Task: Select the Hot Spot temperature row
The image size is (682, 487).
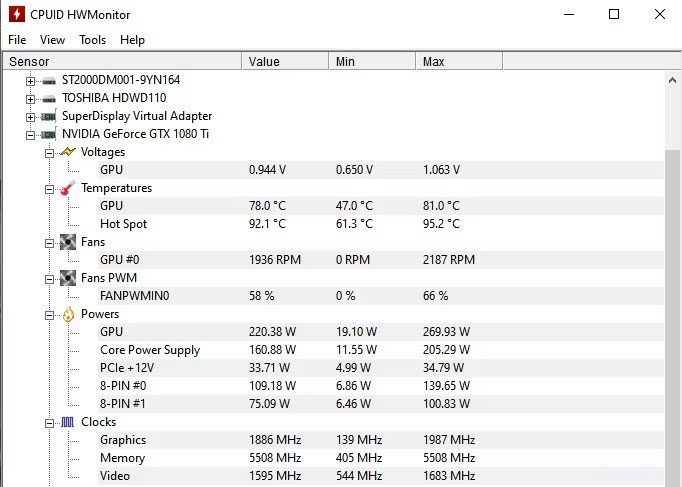Action: point(381,224)
